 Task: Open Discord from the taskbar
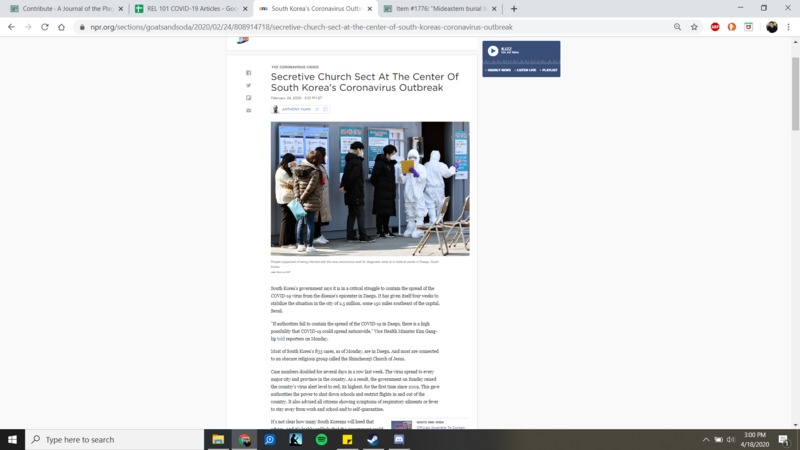click(399, 439)
